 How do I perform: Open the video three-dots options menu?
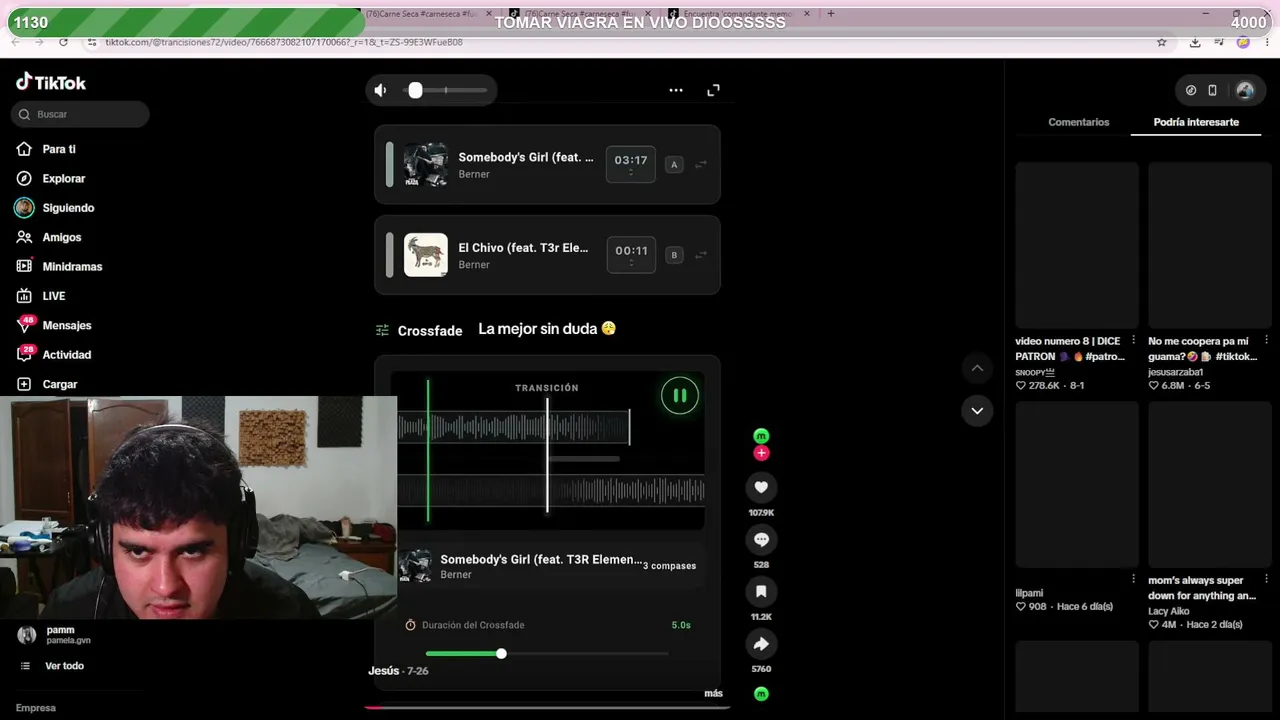(x=676, y=90)
